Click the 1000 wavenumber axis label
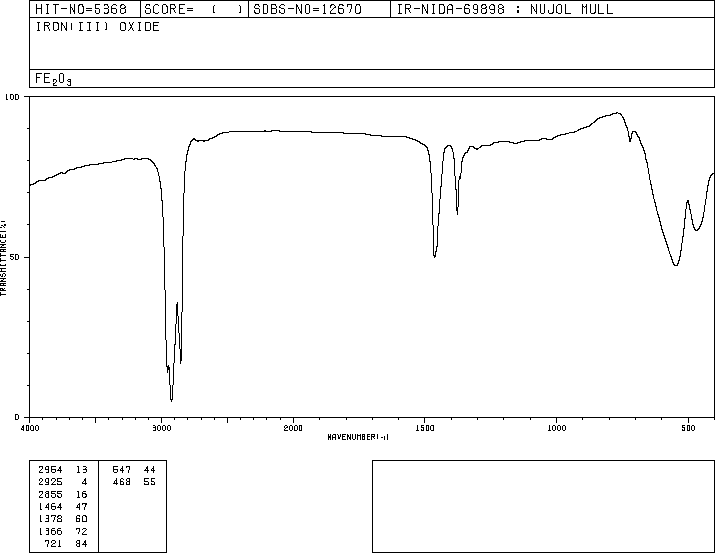715x553 pixels. 557,428
